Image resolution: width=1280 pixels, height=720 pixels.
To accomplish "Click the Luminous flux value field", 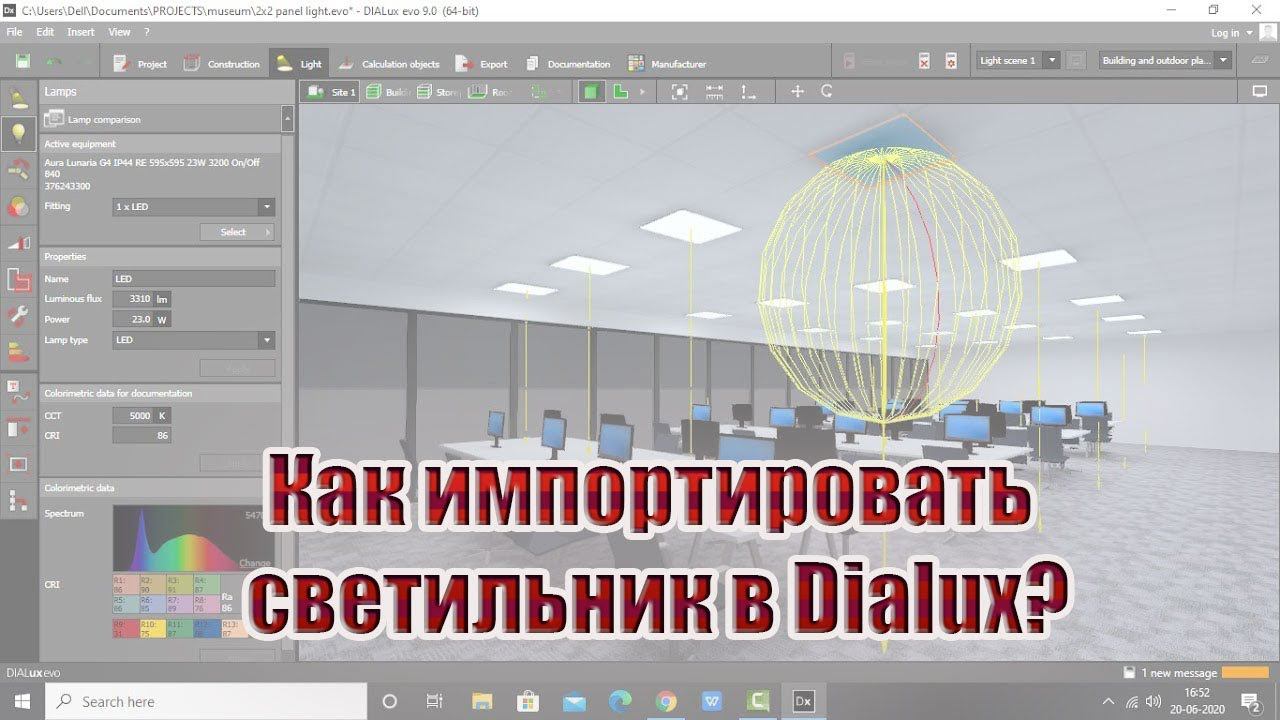I will [x=133, y=299].
